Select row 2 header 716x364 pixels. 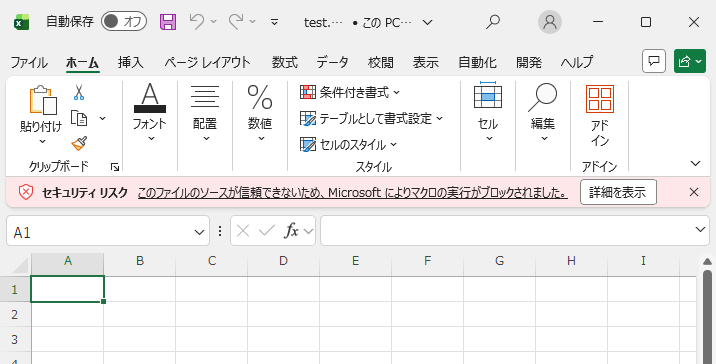tap(15, 314)
